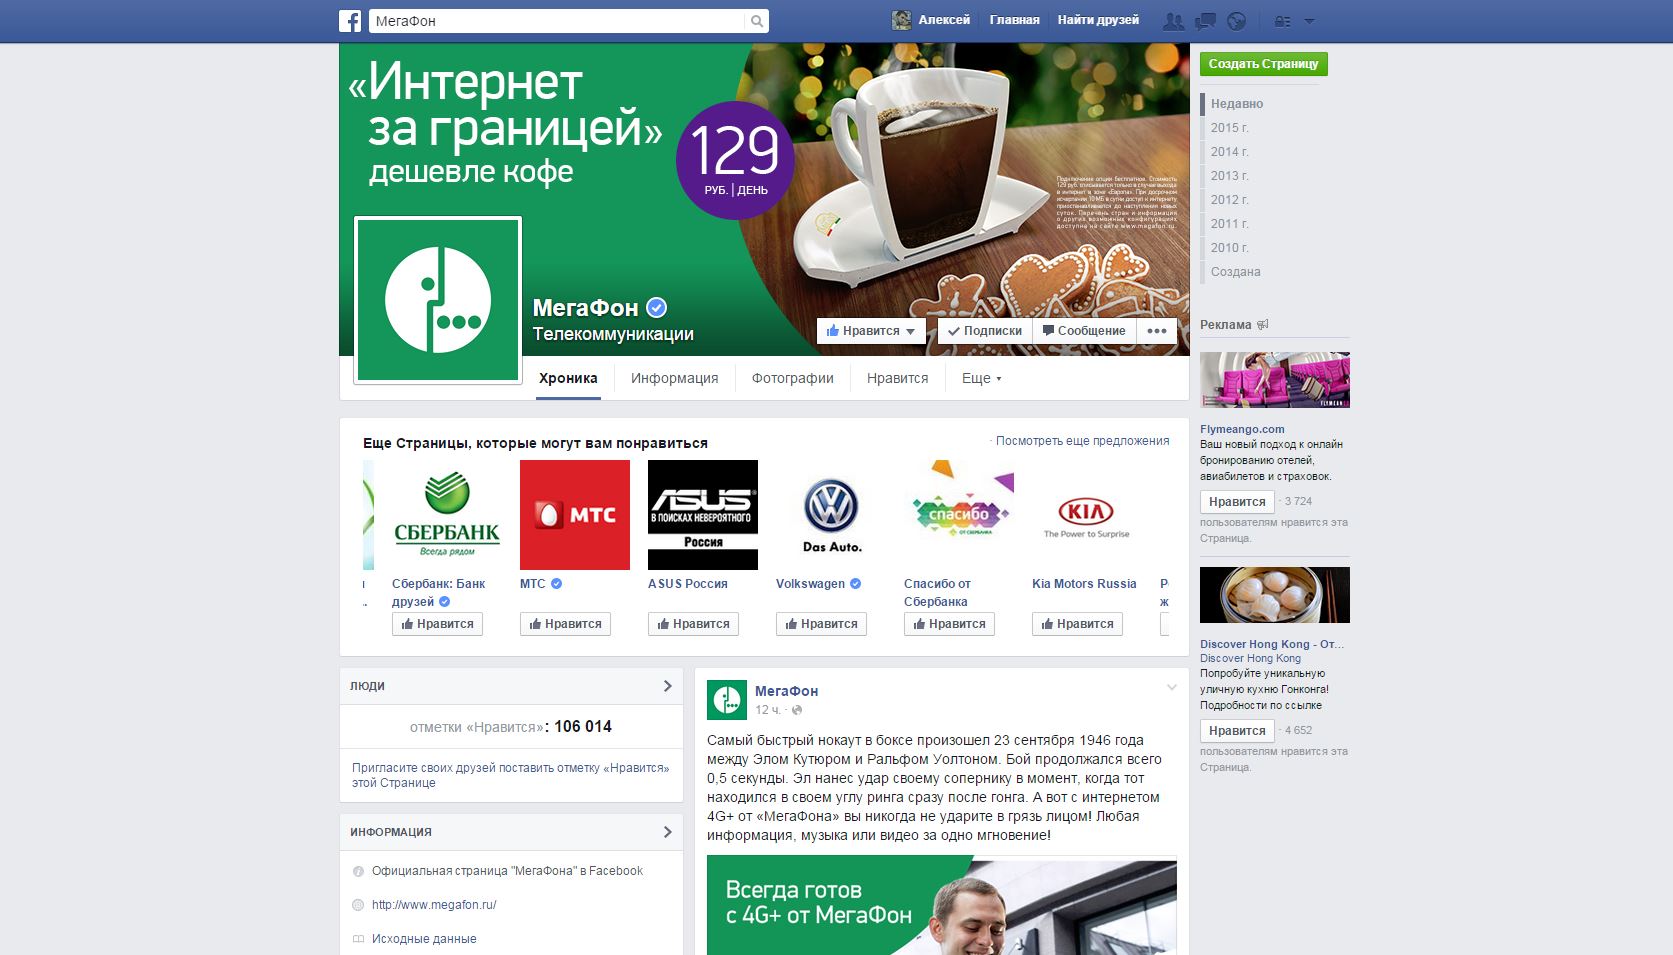Screen dimensions: 1673x955
Task: Click the 12 ч. post timestamp
Action: (767, 710)
